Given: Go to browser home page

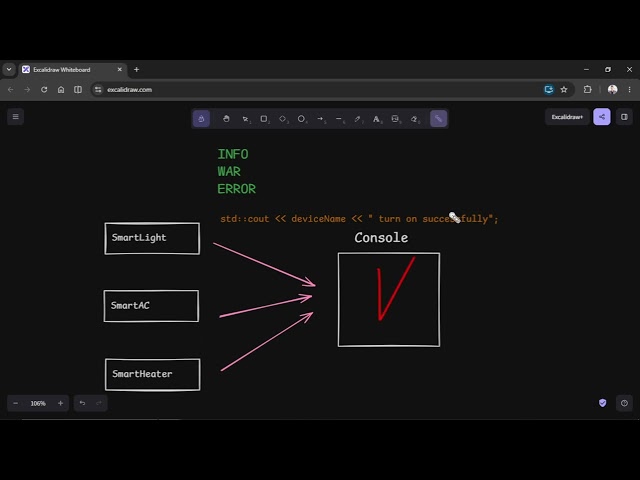Looking at the screenshot, I should point(61,89).
